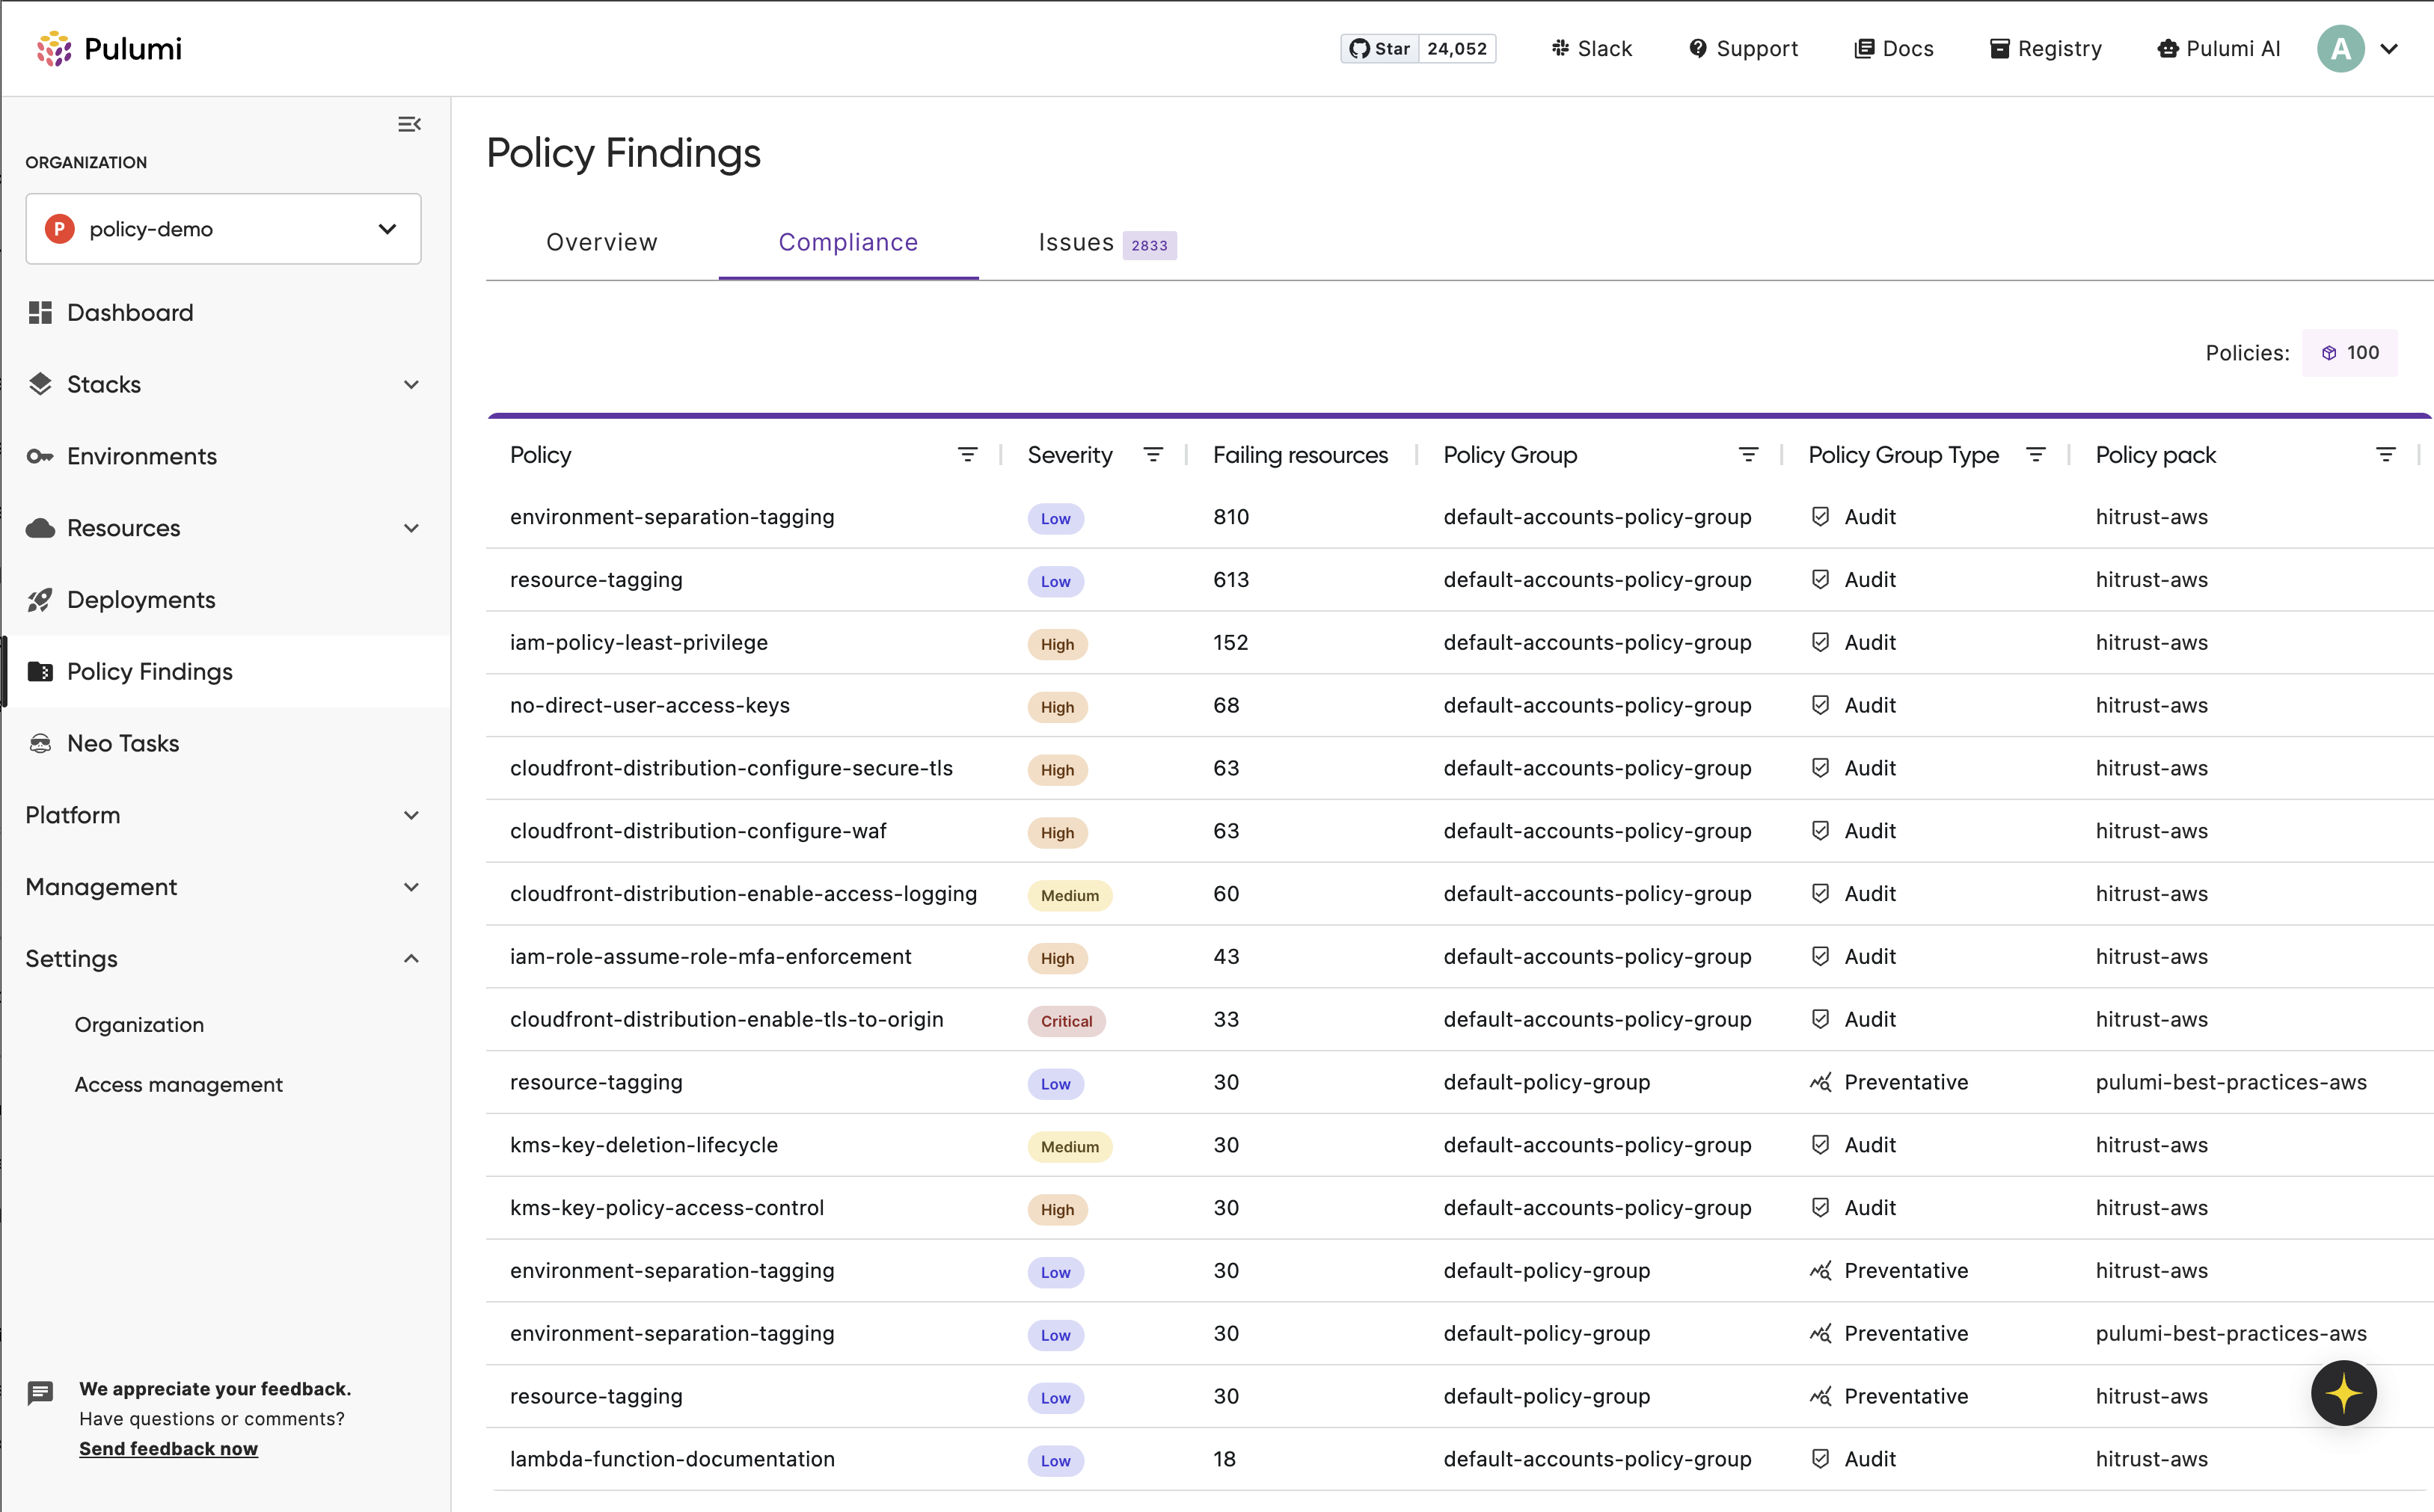Filter the Policy column
The height and width of the screenshot is (1512, 2434).
[x=967, y=454]
